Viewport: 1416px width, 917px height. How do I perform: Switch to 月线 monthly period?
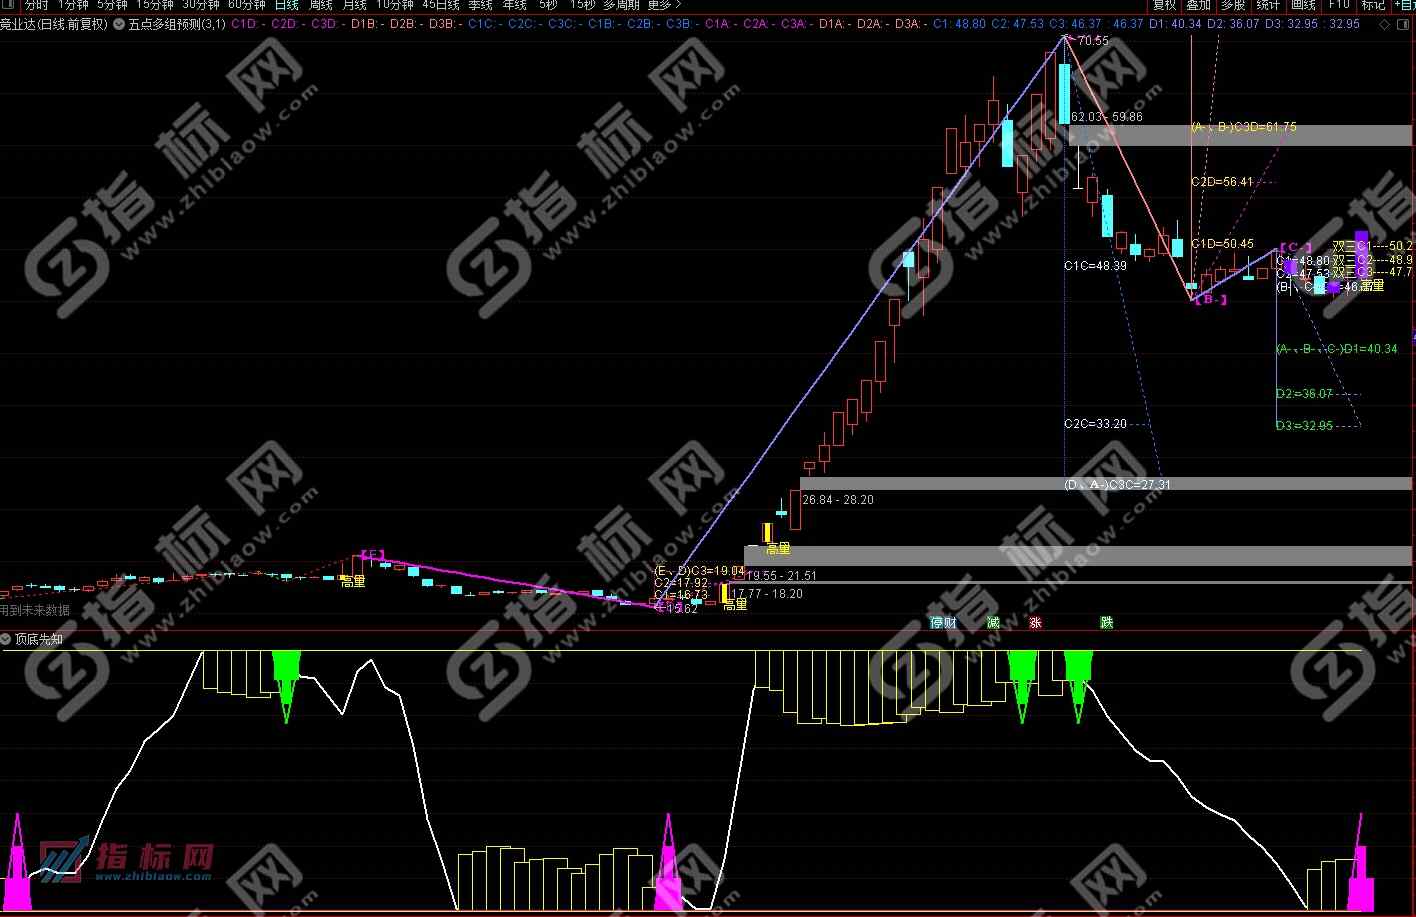pyautogui.click(x=354, y=5)
